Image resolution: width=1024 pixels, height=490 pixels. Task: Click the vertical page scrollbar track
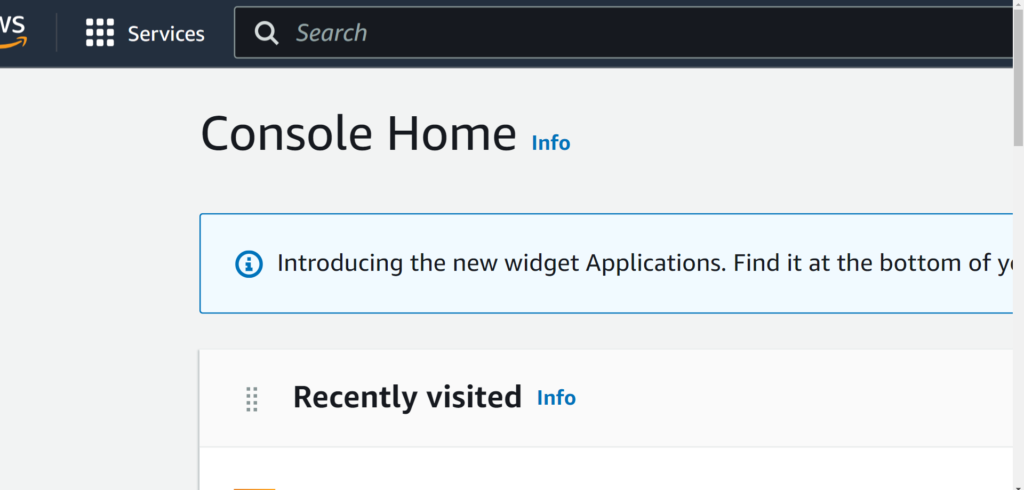click(x=1018, y=300)
